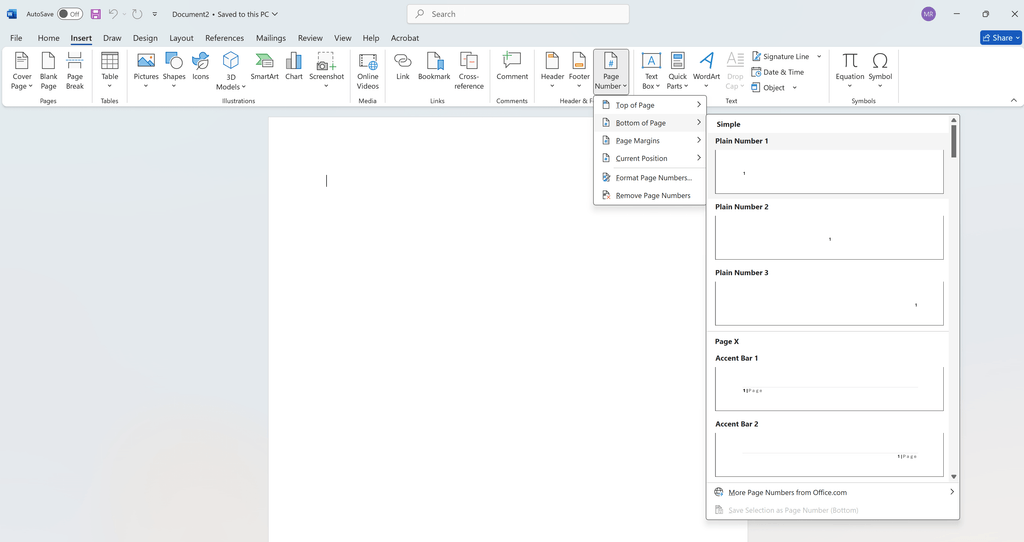Insert Pictures from the ribbon
This screenshot has width=1024, height=542.
[x=146, y=71]
